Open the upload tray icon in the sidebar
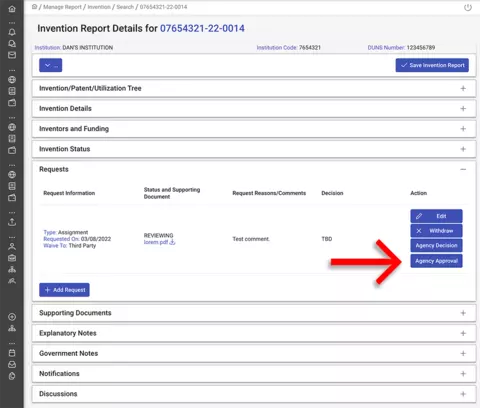The height and width of the screenshot is (408, 480). [12, 222]
